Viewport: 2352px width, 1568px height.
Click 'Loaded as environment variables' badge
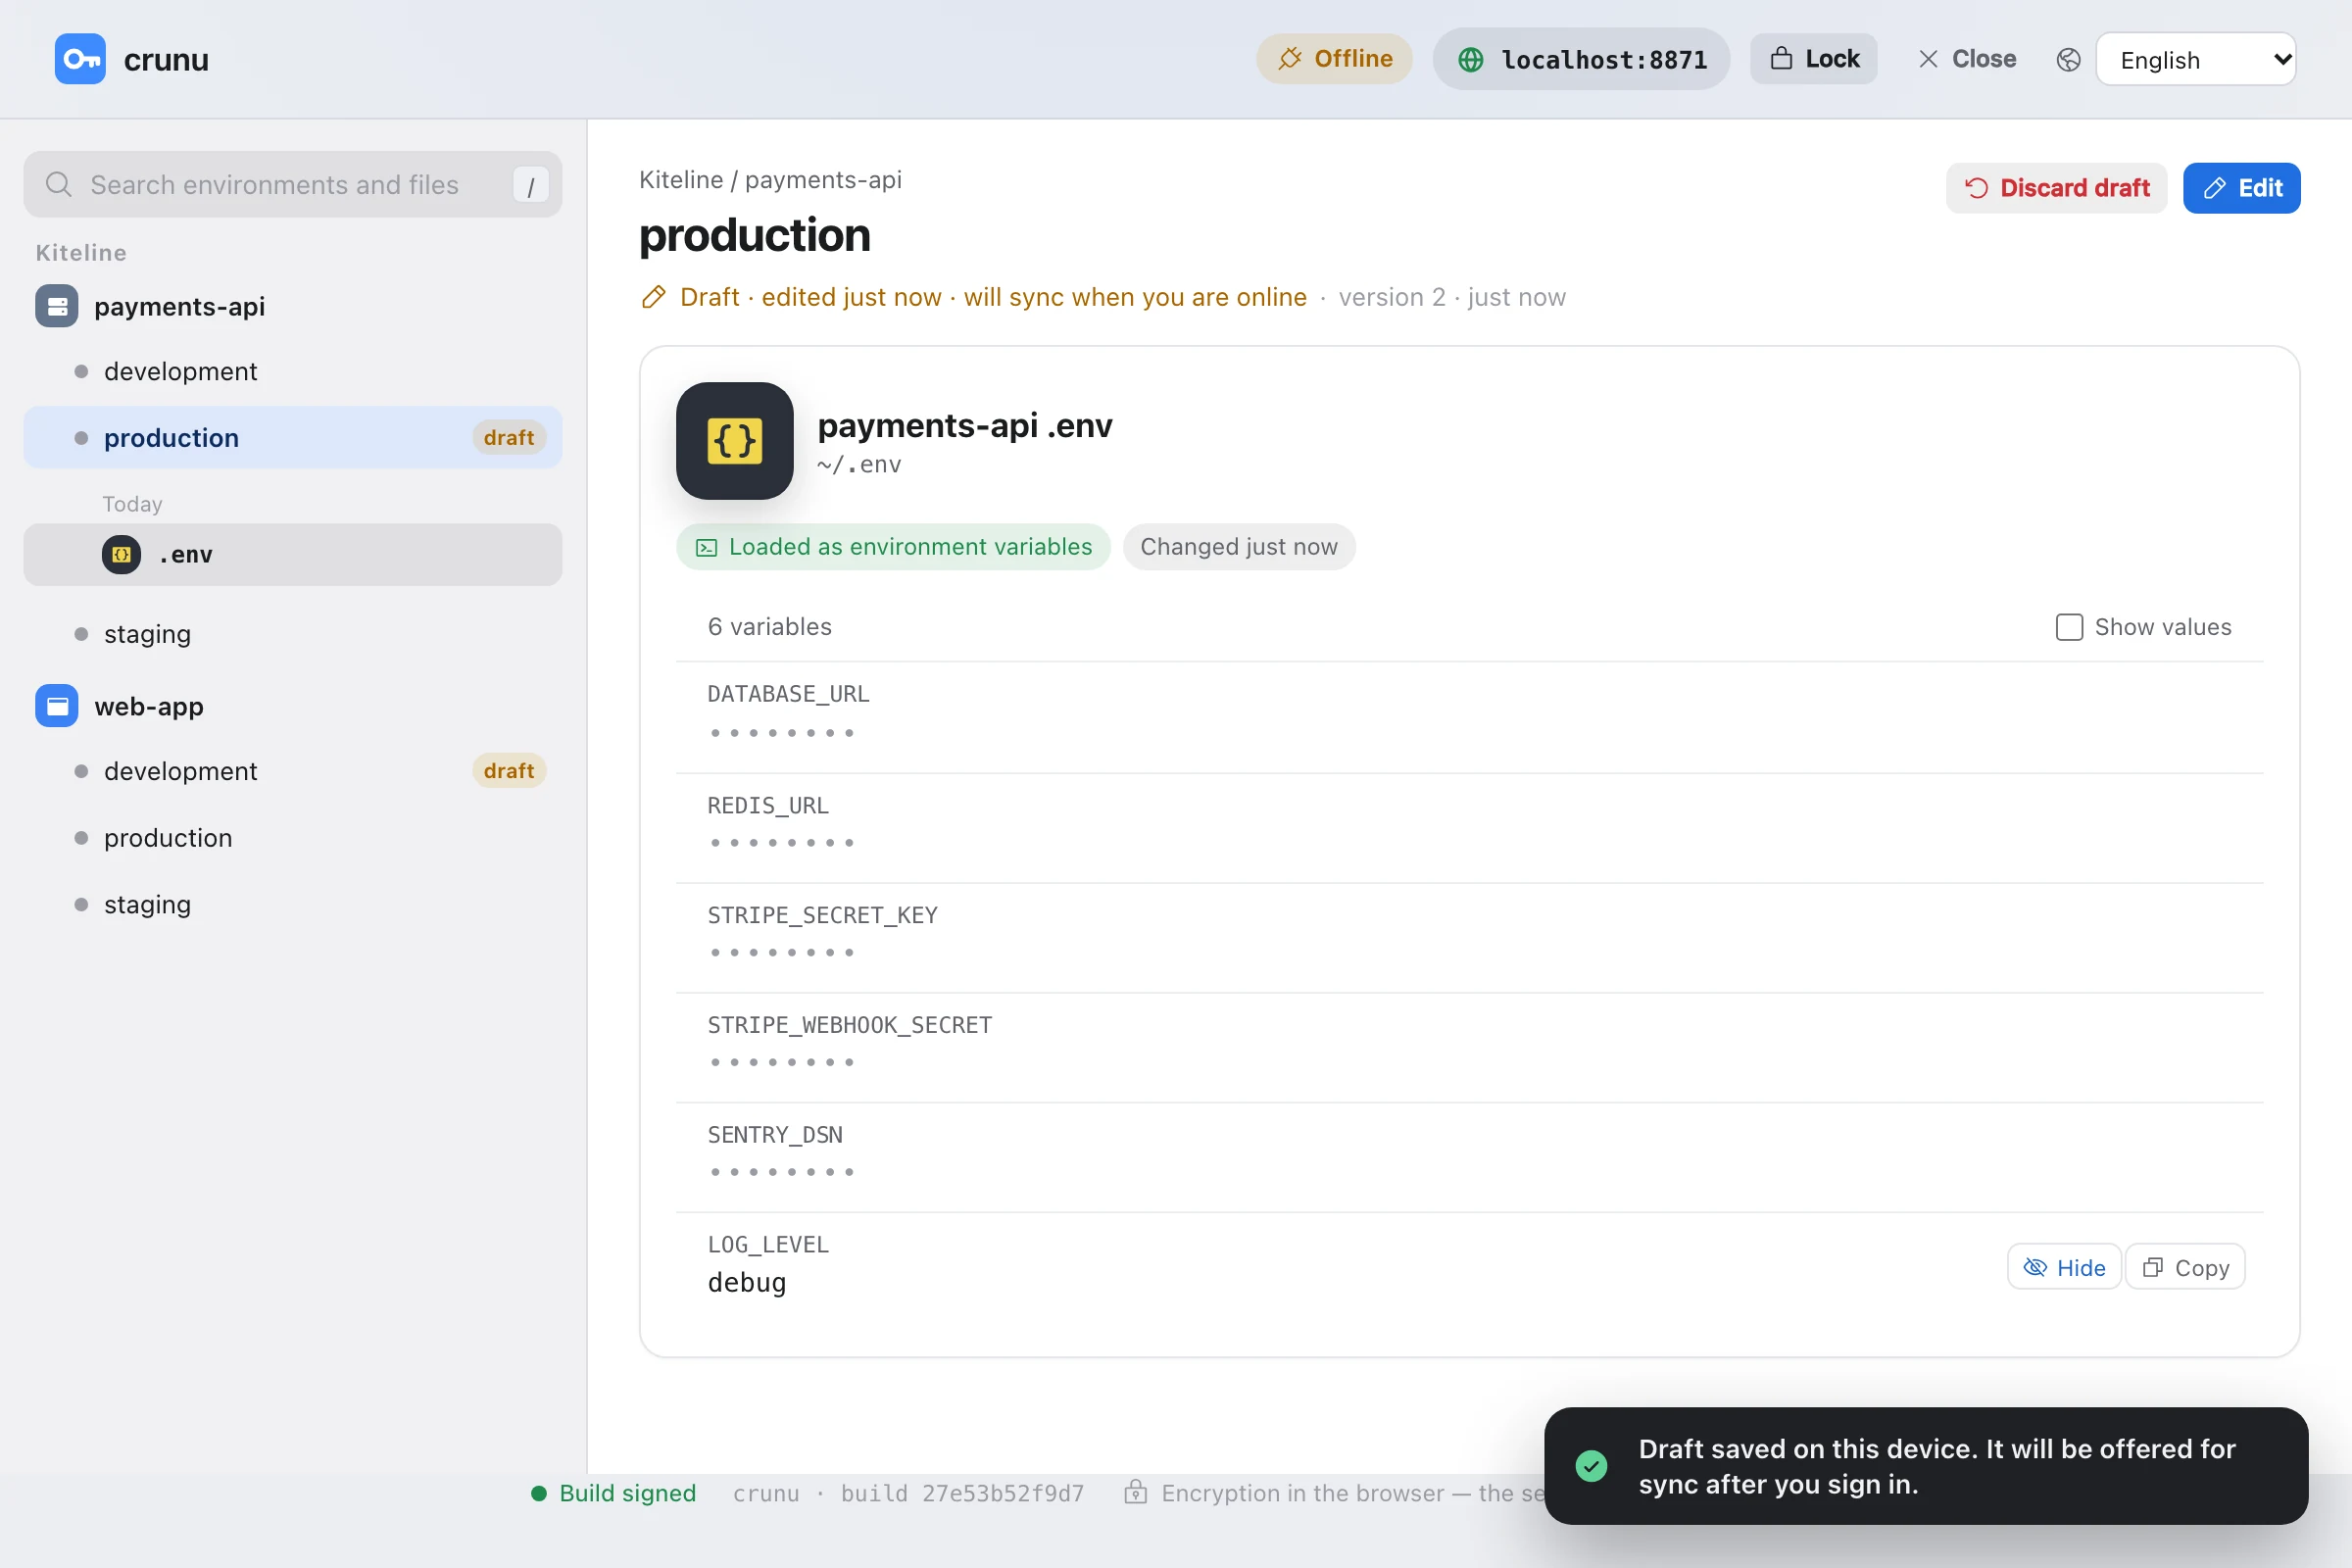(x=893, y=547)
